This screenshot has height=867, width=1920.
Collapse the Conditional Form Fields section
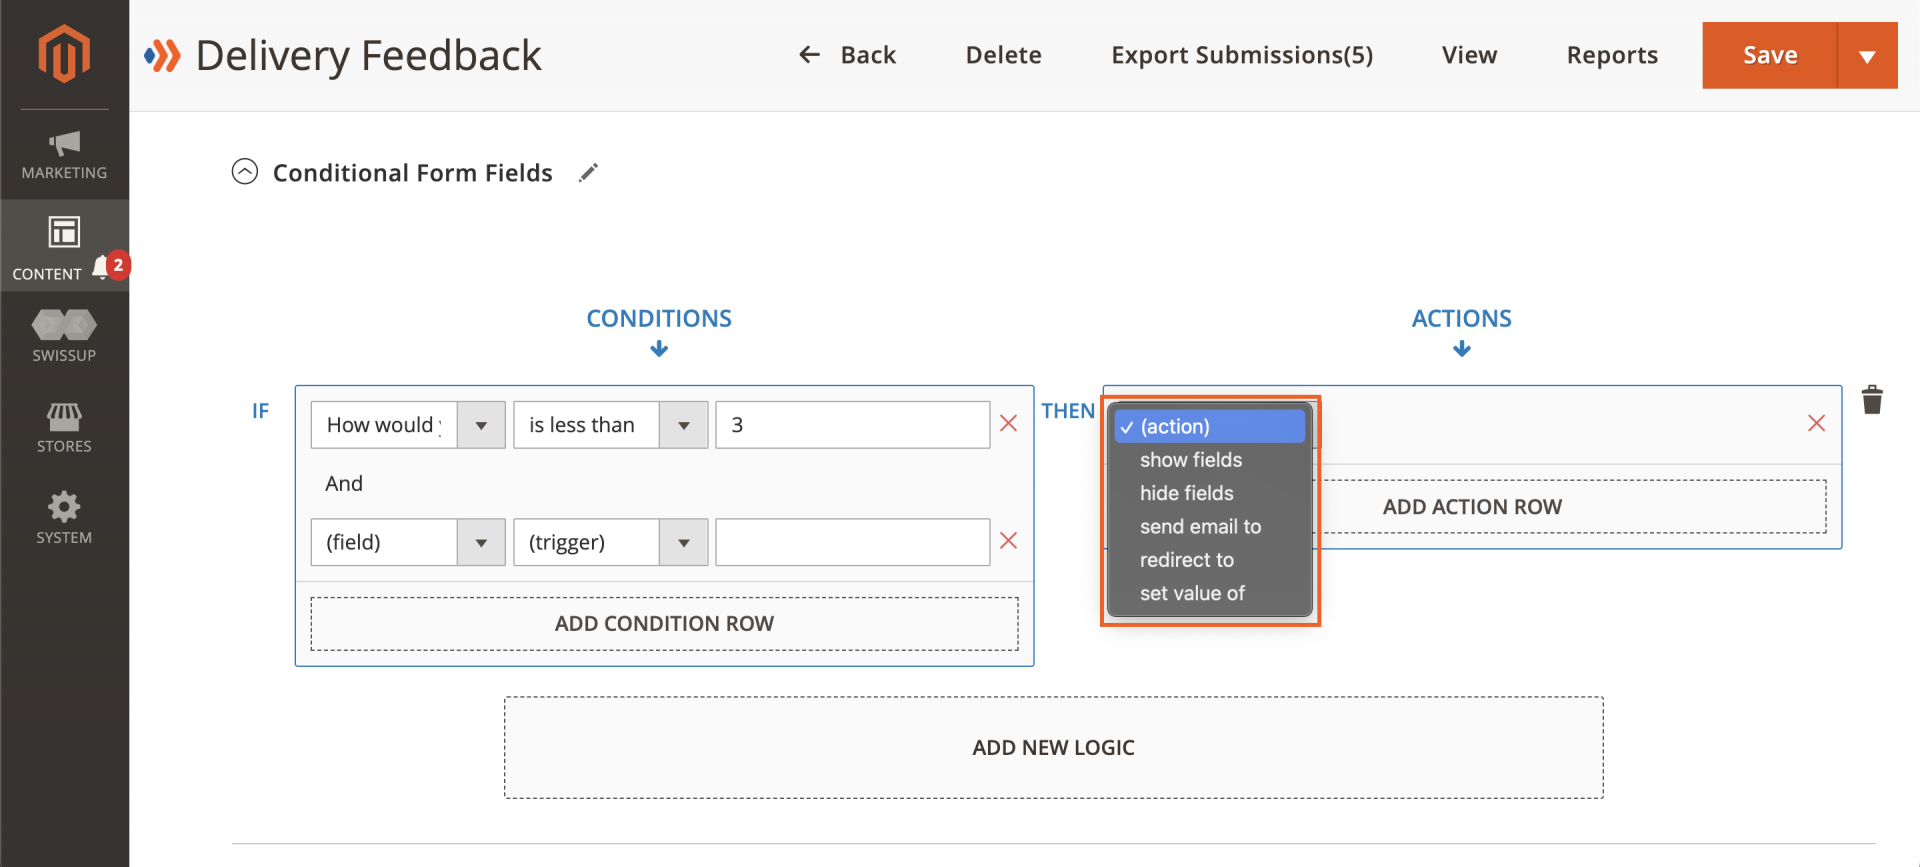click(245, 172)
